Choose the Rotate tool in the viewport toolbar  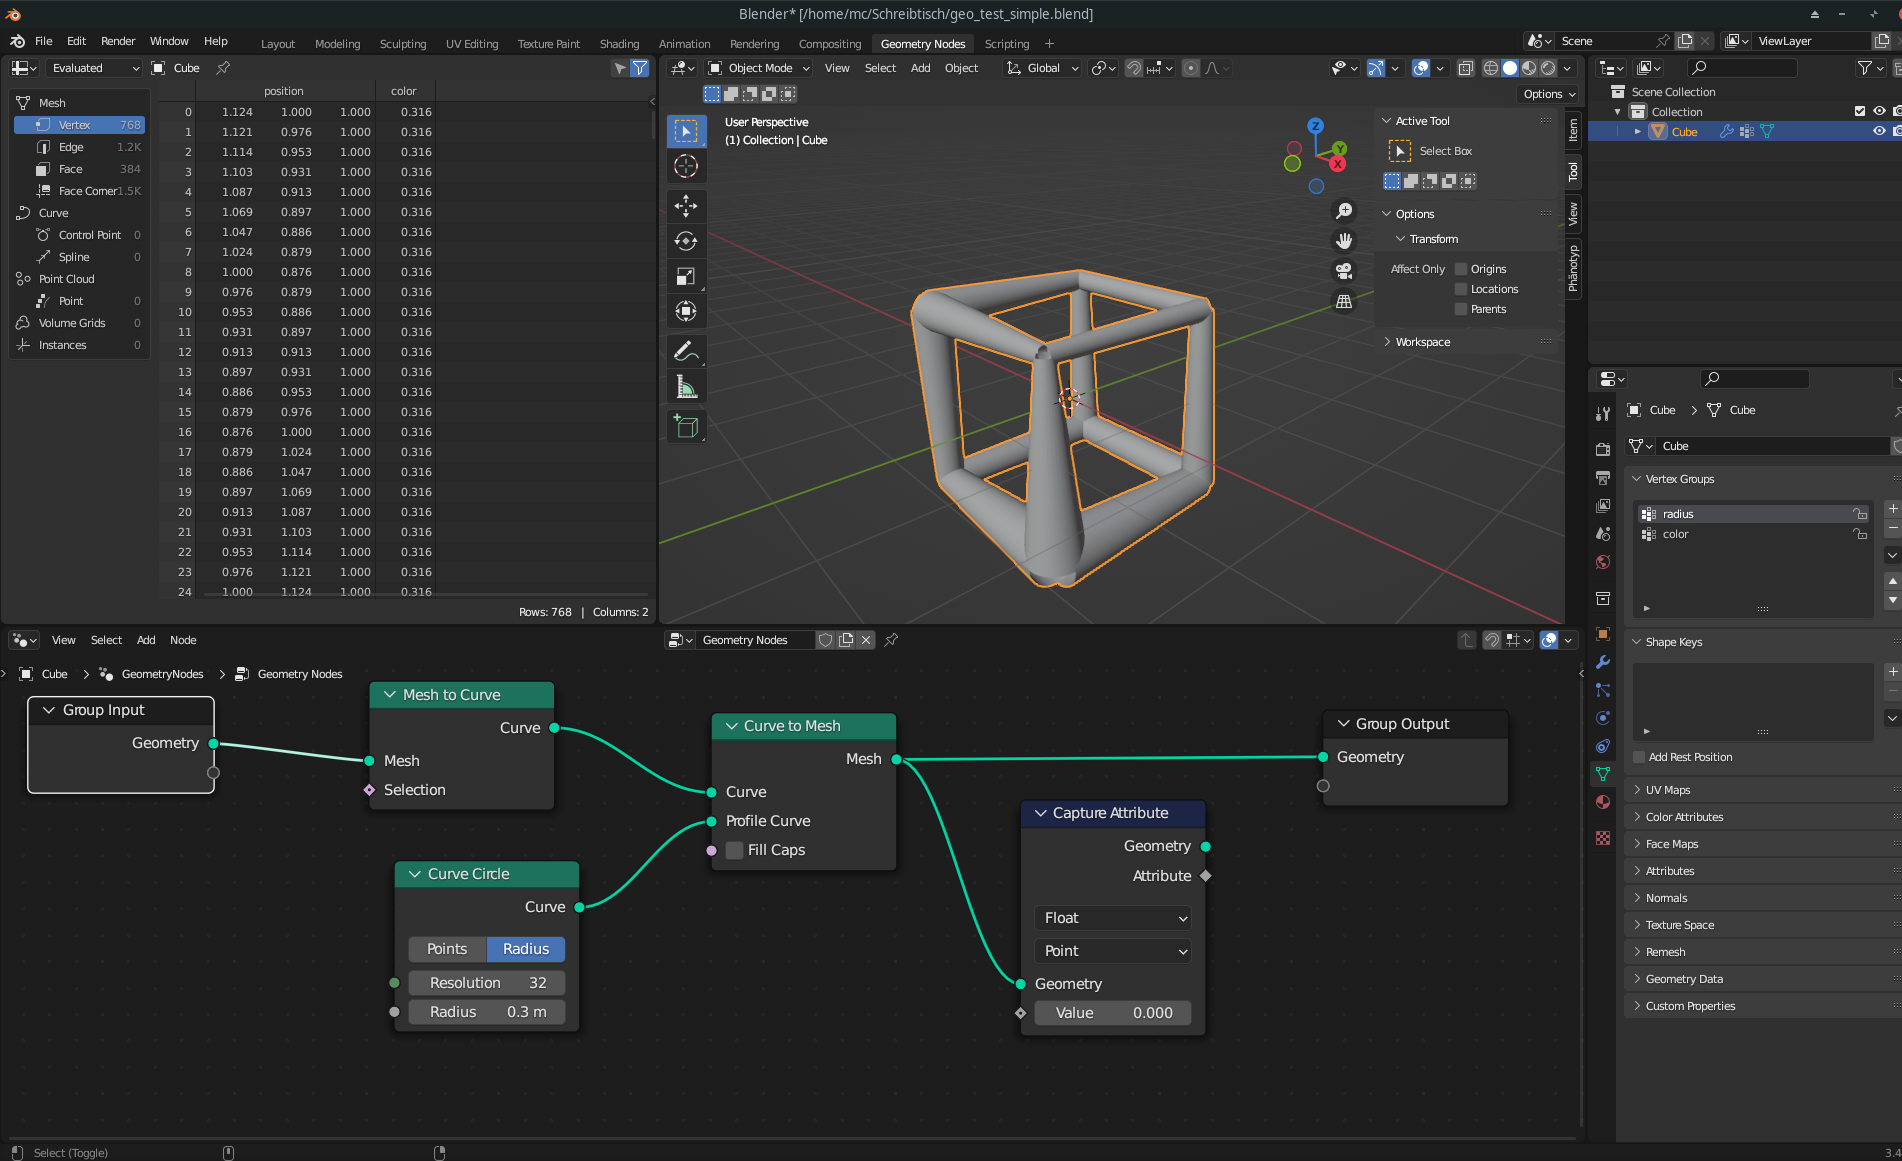(686, 241)
